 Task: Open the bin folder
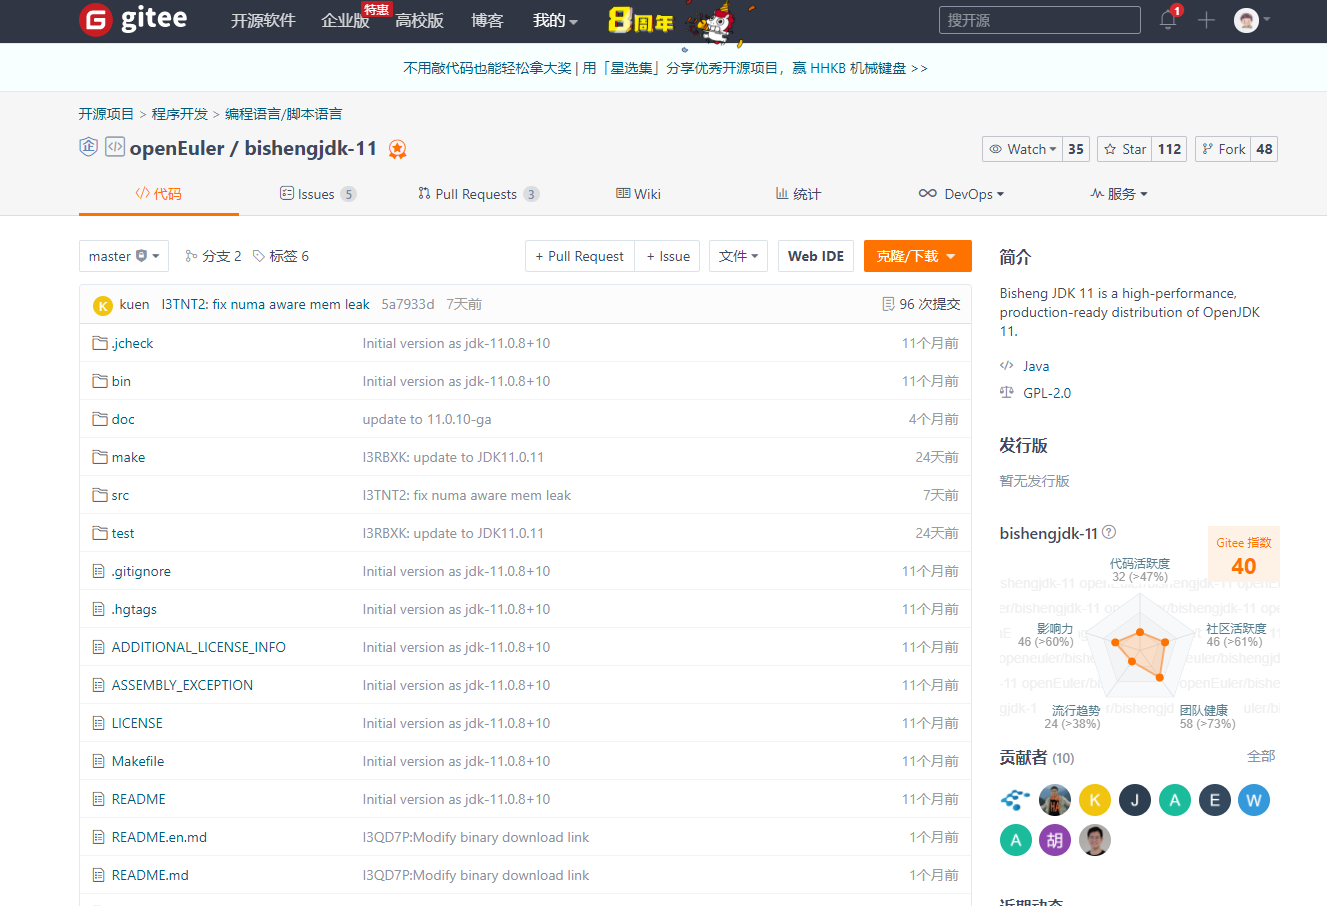pos(121,381)
